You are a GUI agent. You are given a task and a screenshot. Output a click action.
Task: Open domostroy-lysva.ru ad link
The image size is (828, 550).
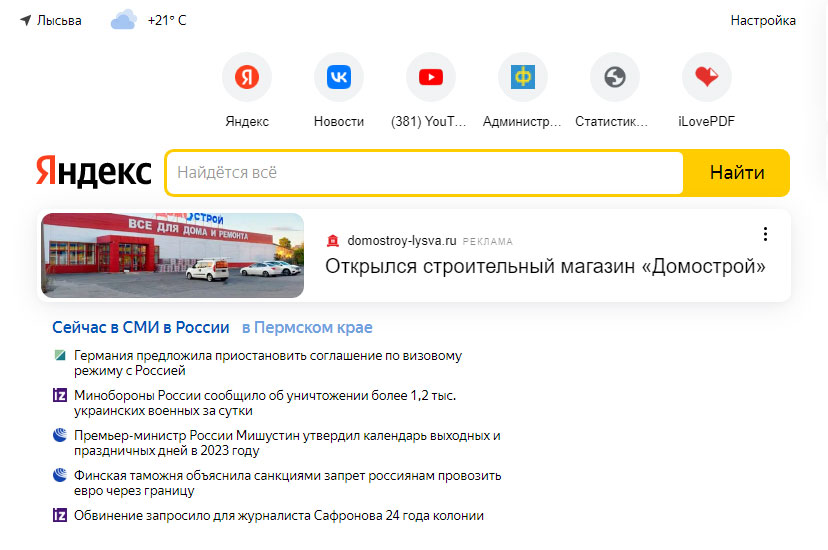pyautogui.click(x=402, y=241)
